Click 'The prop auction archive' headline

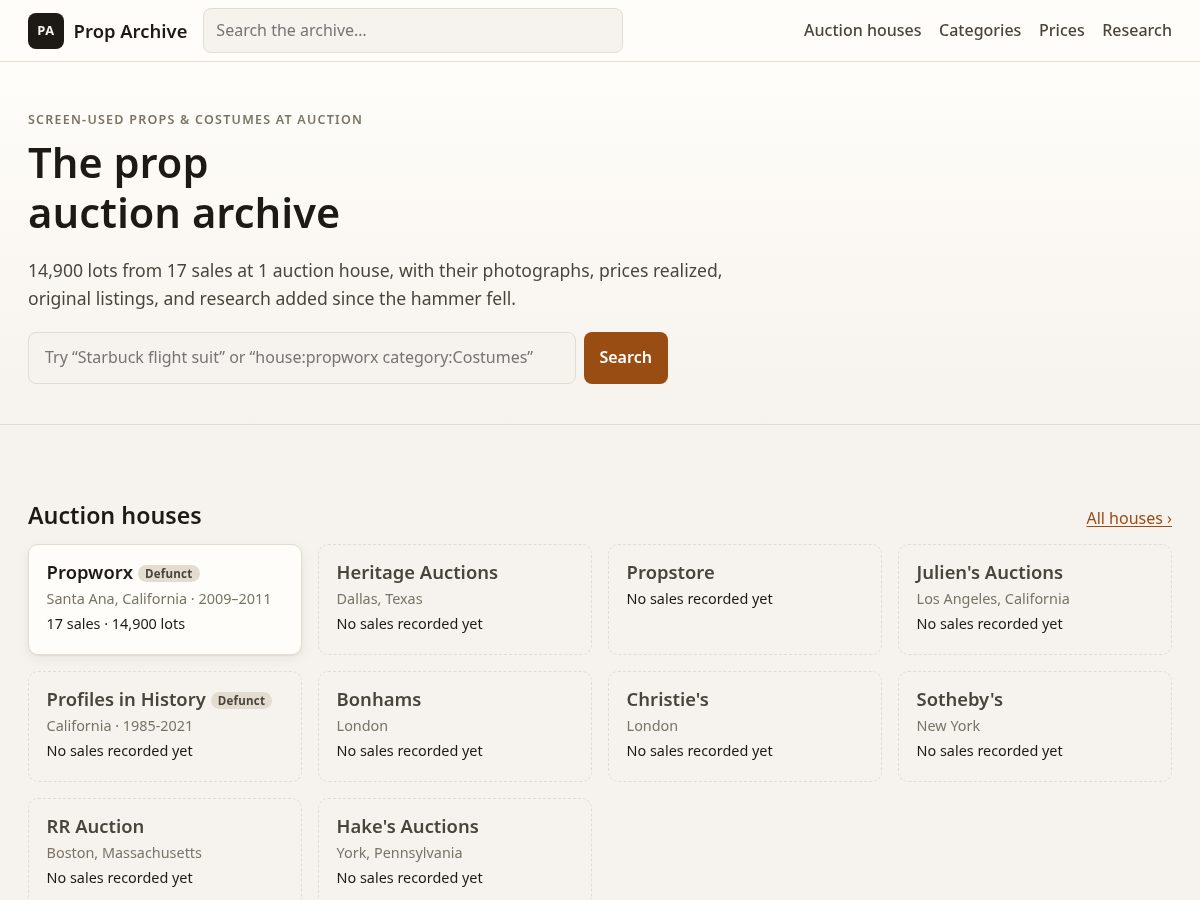184,188
